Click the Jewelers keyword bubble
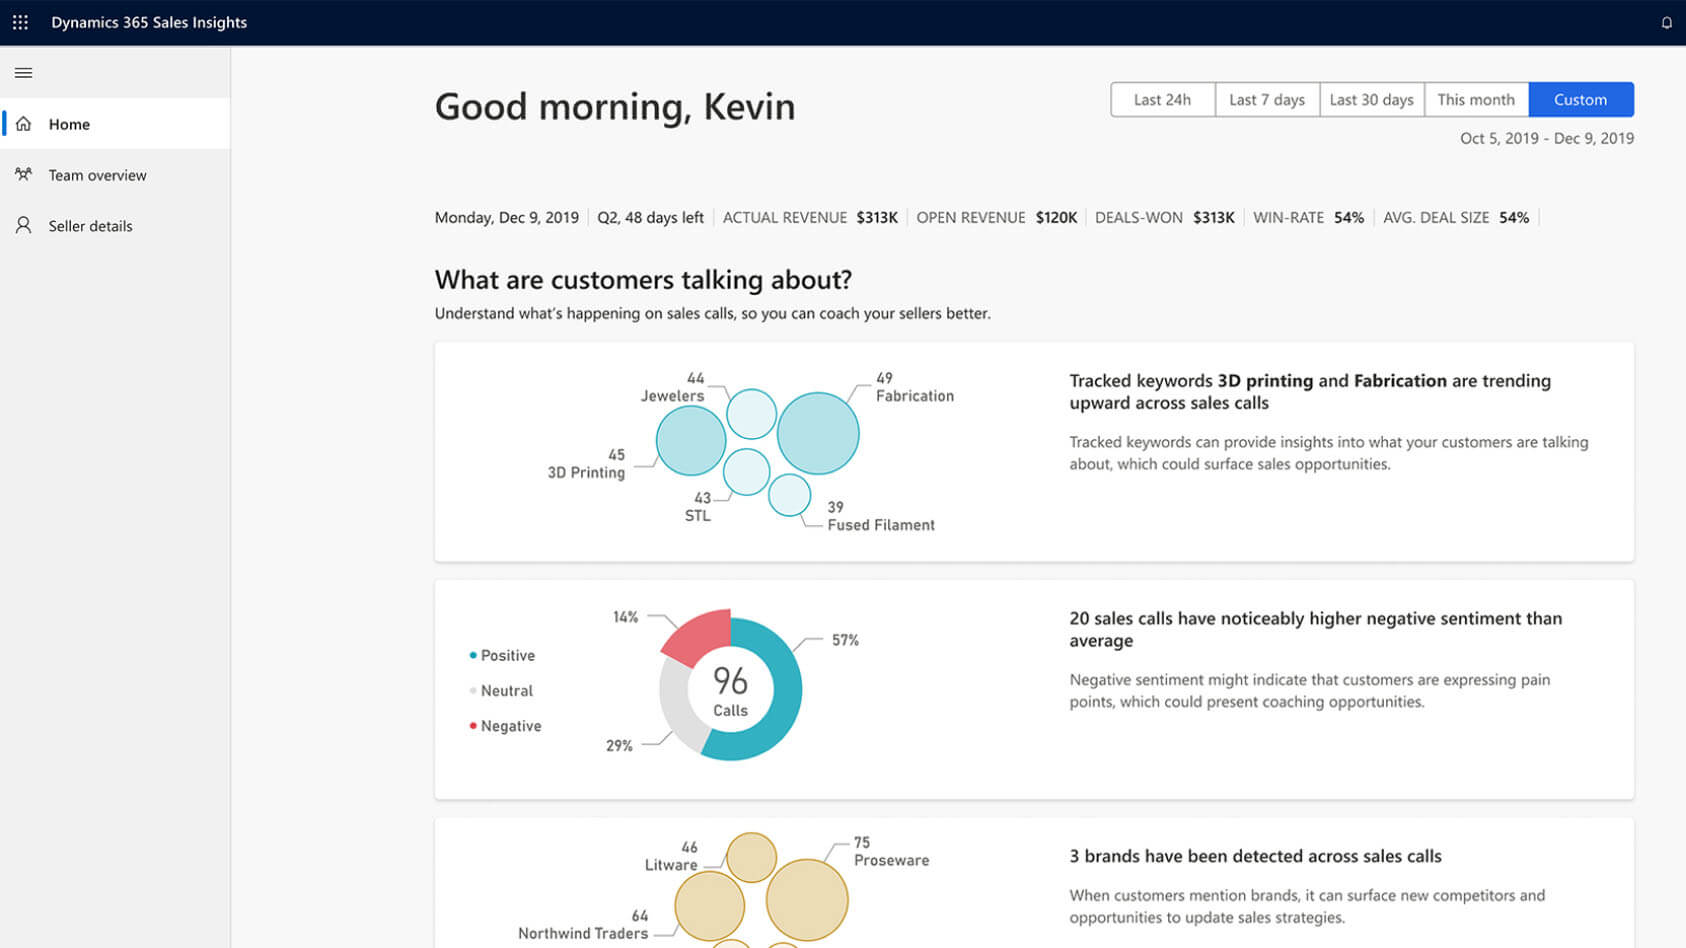The height and width of the screenshot is (948, 1686). pyautogui.click(x=751, y=414)
